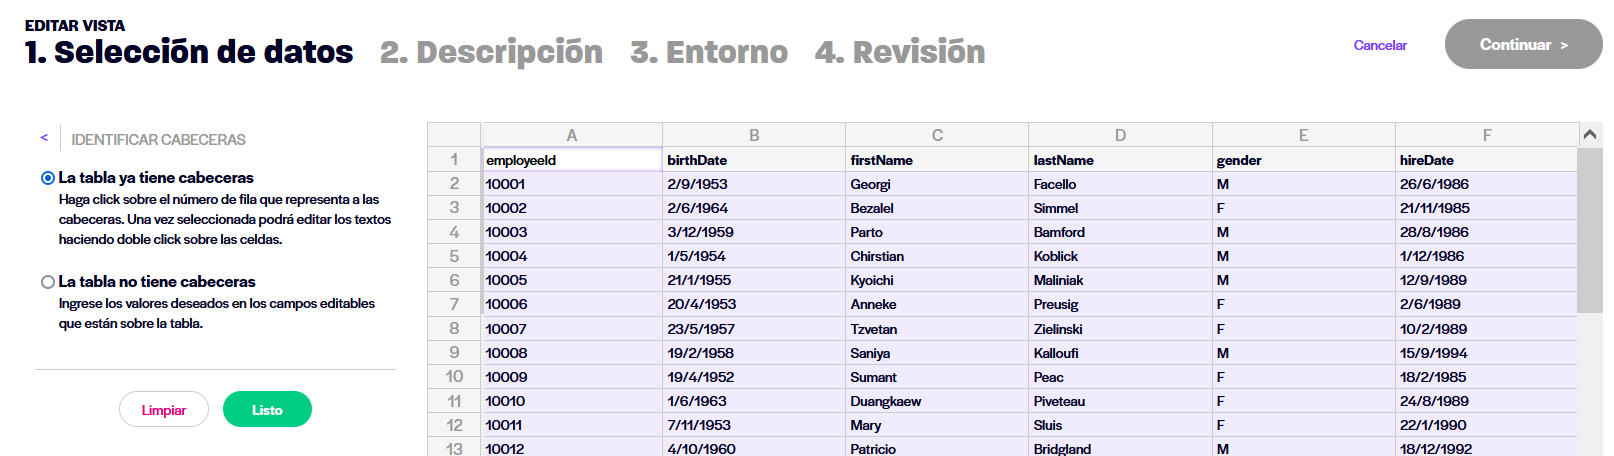Click row number 1 as header row
1614x456 pixels.
pyautogui.click(x=454, y=159)
